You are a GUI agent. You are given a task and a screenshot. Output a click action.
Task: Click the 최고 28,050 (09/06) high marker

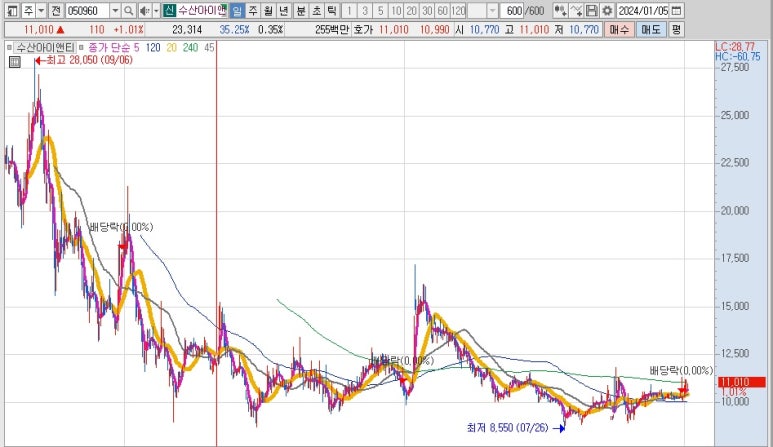coord(84,60)
